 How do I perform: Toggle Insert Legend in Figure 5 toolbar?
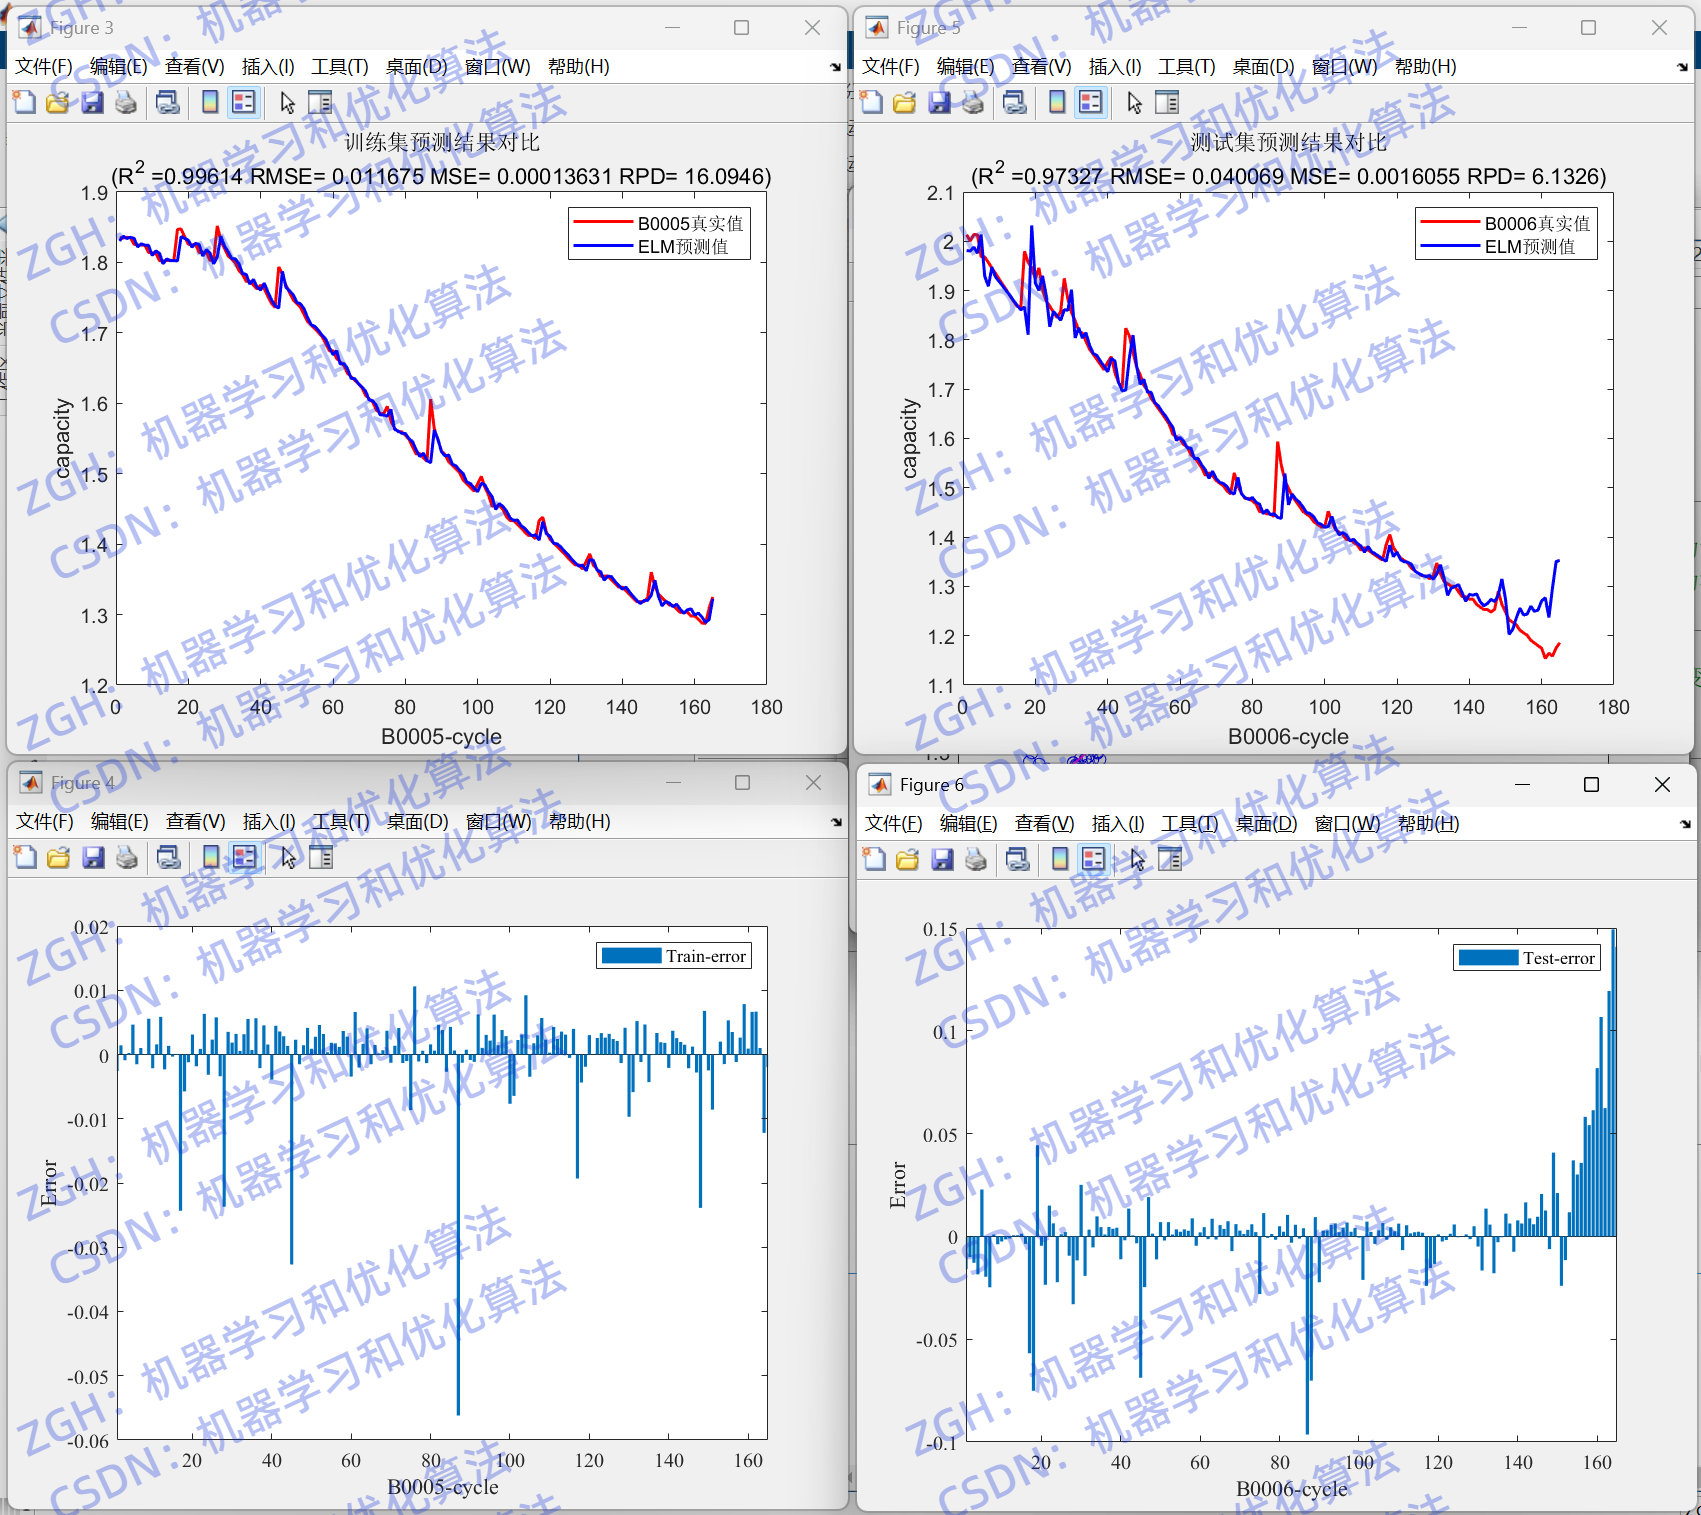pyautogui.click(x=1090, y=102)
